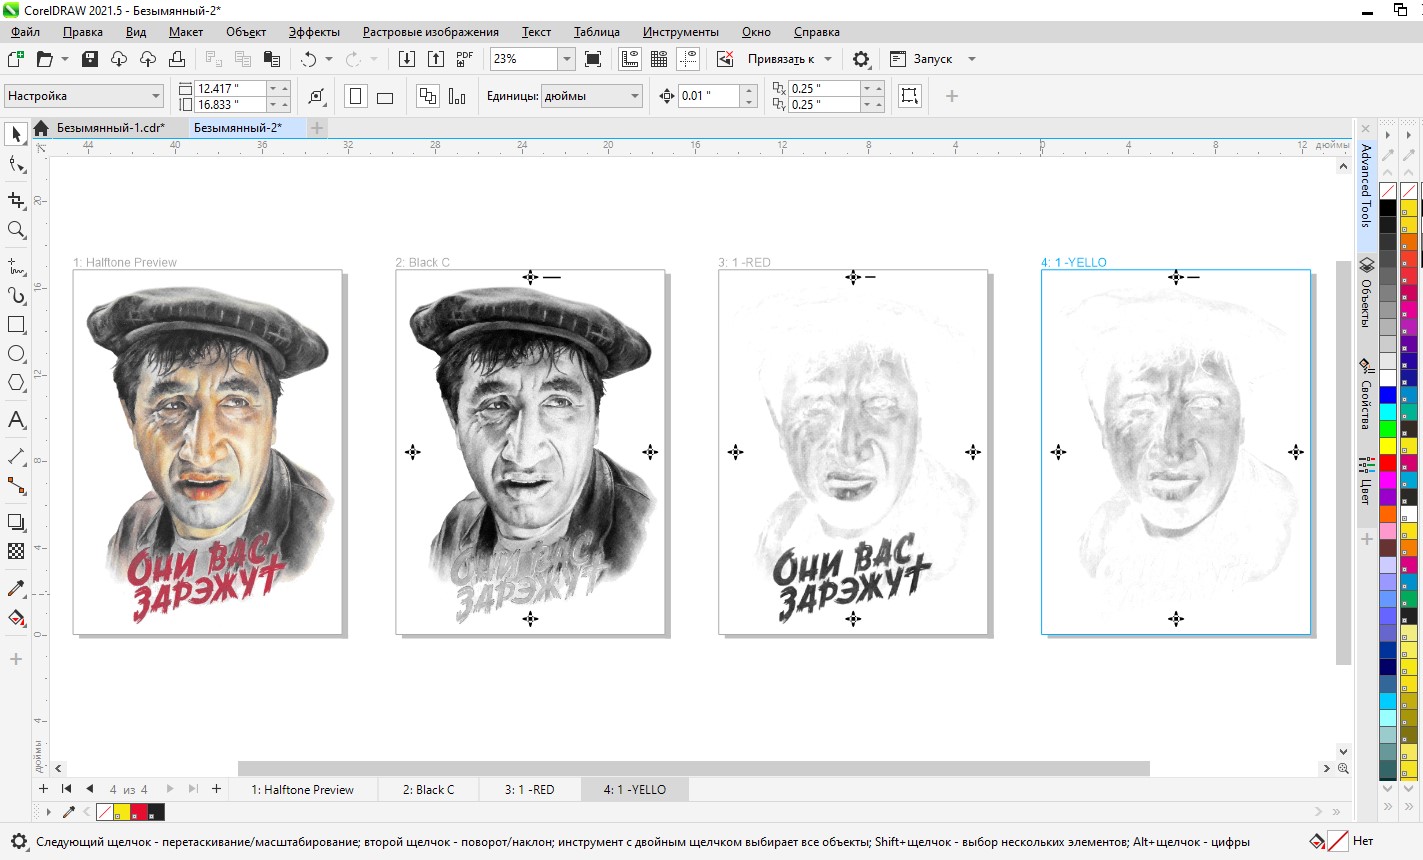The image size is (1423, 860).
Task: Select the Pick (arrow) tool
Action: [x=16, y=134]
